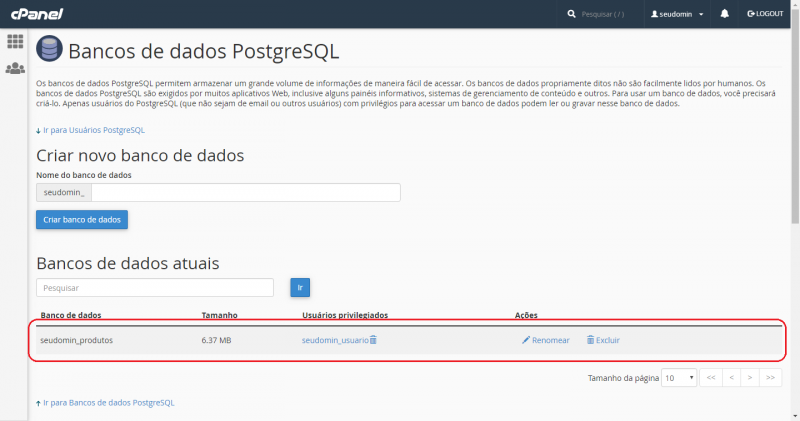Click the Excluir trash icon
Screen dimensions: 800x421
590,340
